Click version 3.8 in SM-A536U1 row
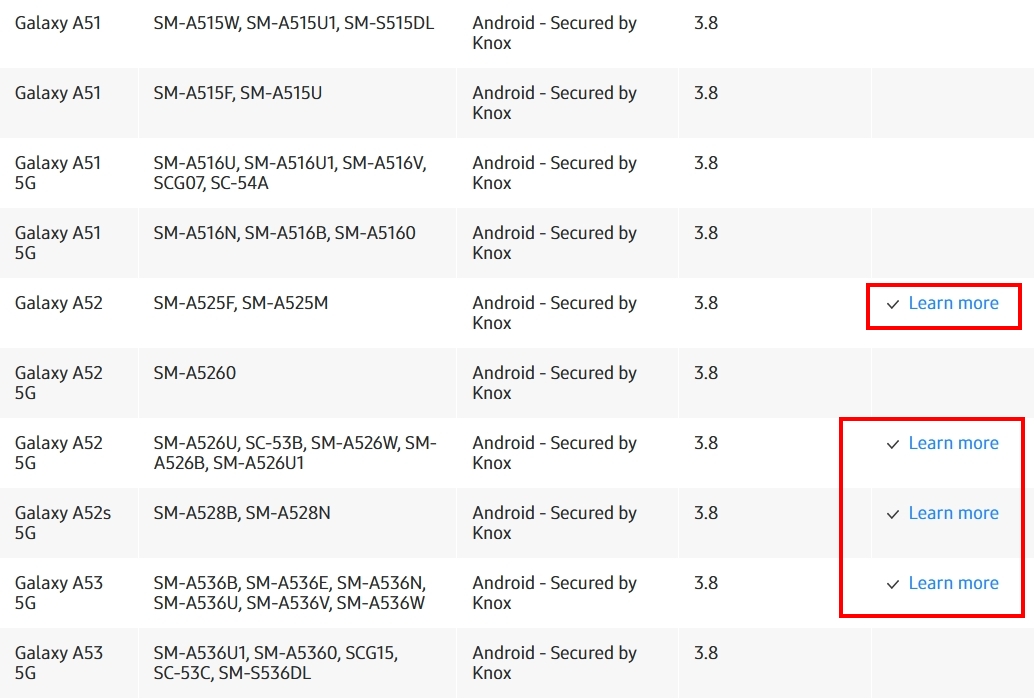 click(x=706, y=654)
